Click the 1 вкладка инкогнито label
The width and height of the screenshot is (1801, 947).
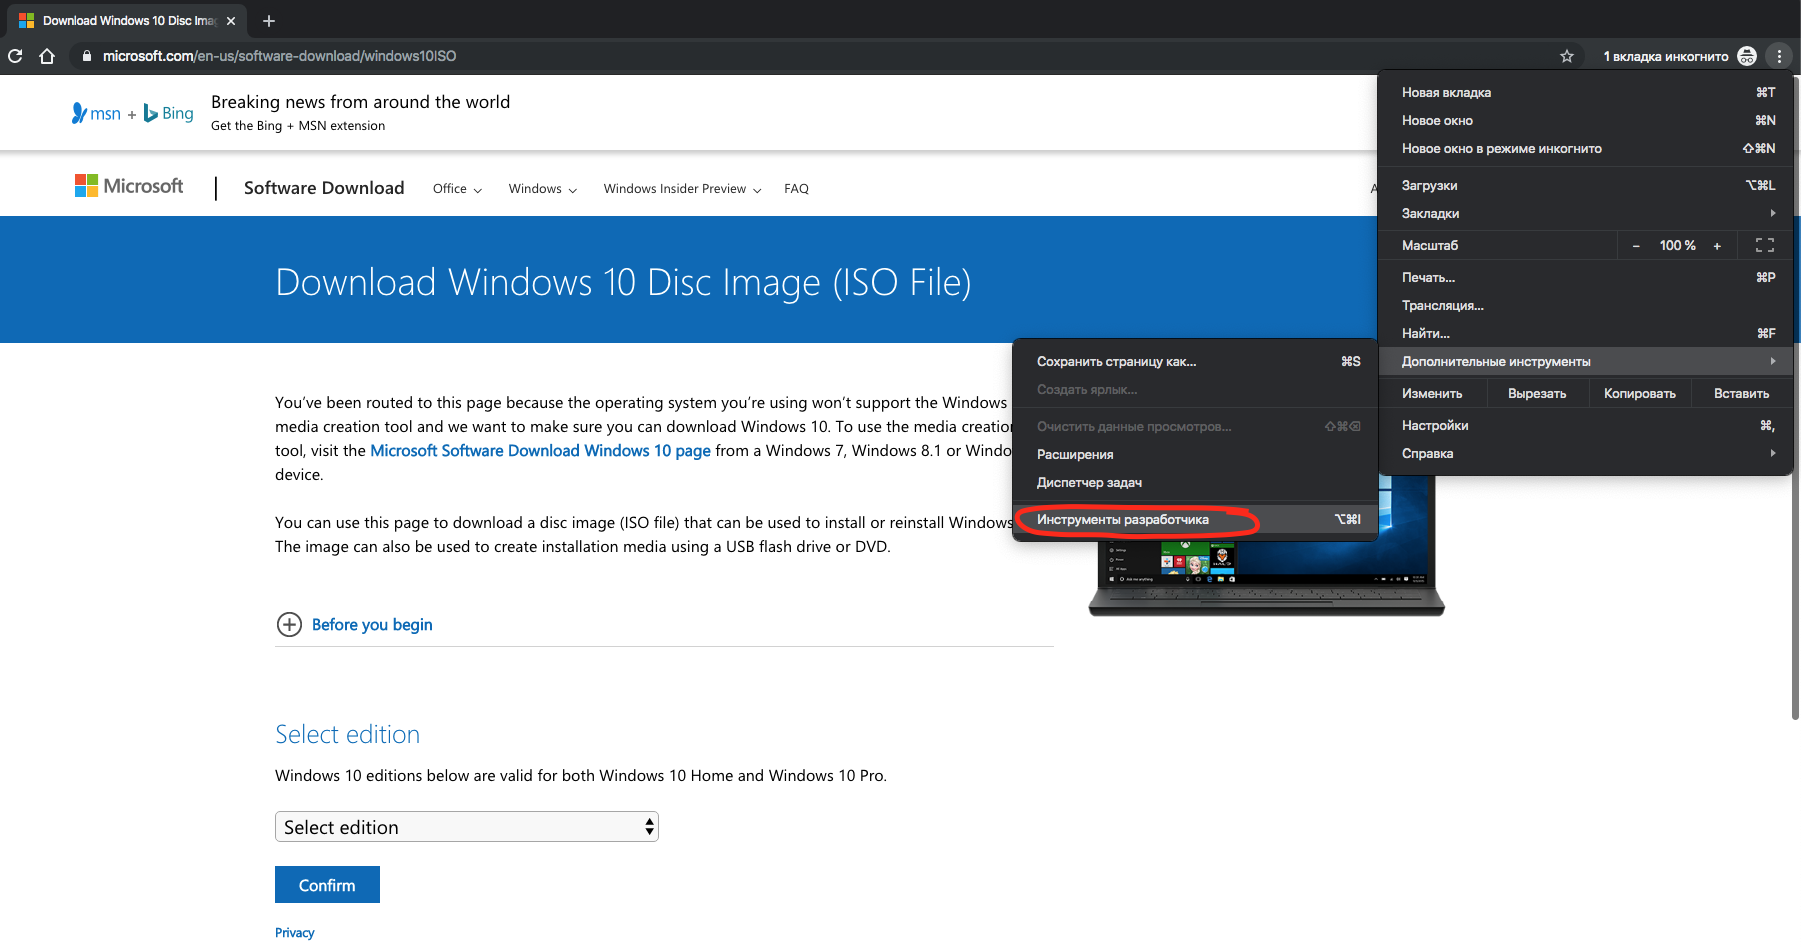(x=1666, y=57)
